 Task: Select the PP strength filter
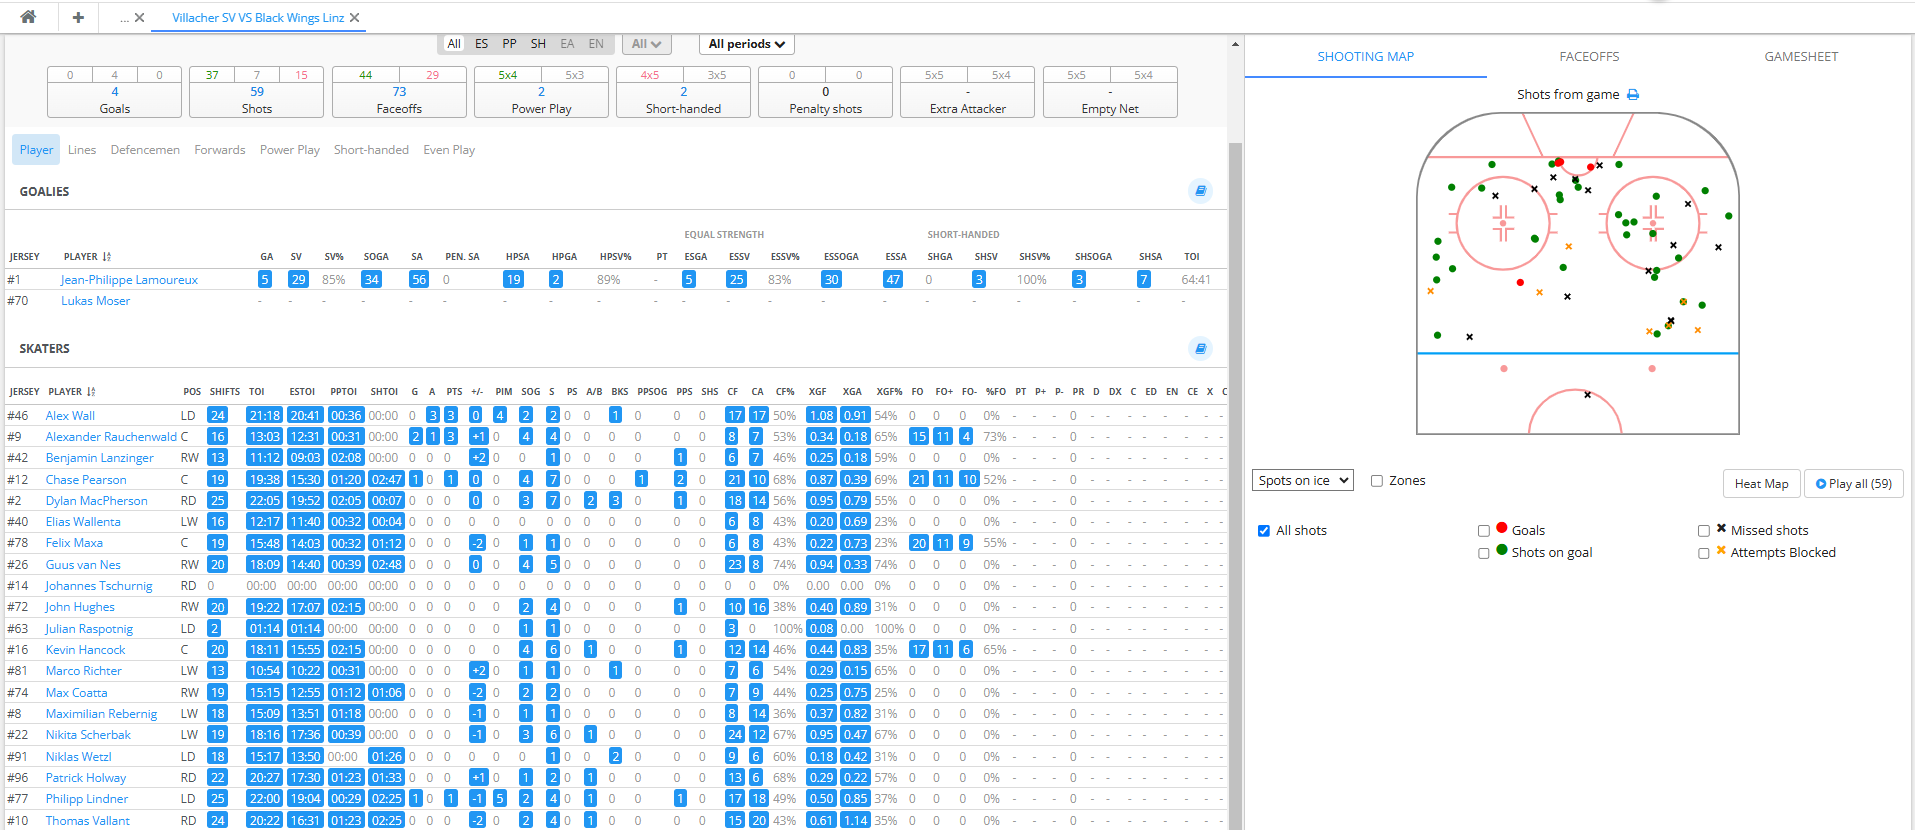[510, 44]
